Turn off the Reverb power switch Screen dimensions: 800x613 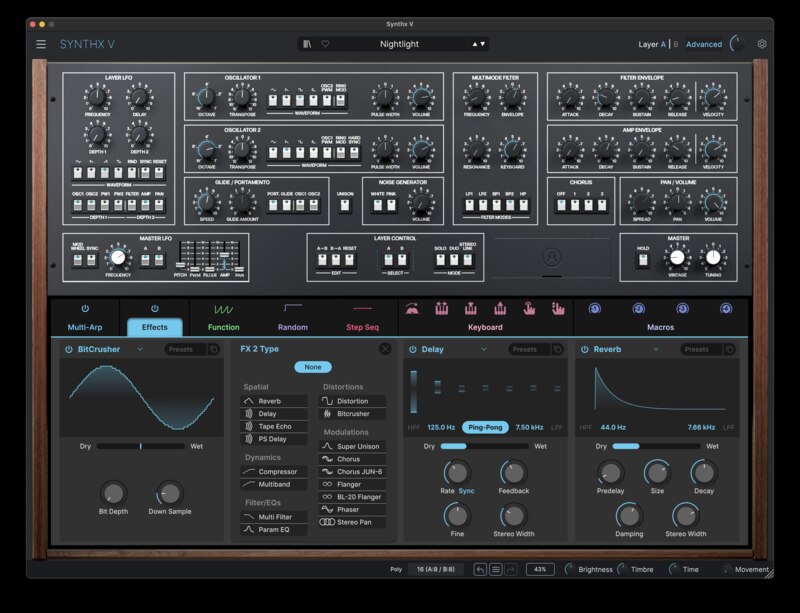coord(585,350)
